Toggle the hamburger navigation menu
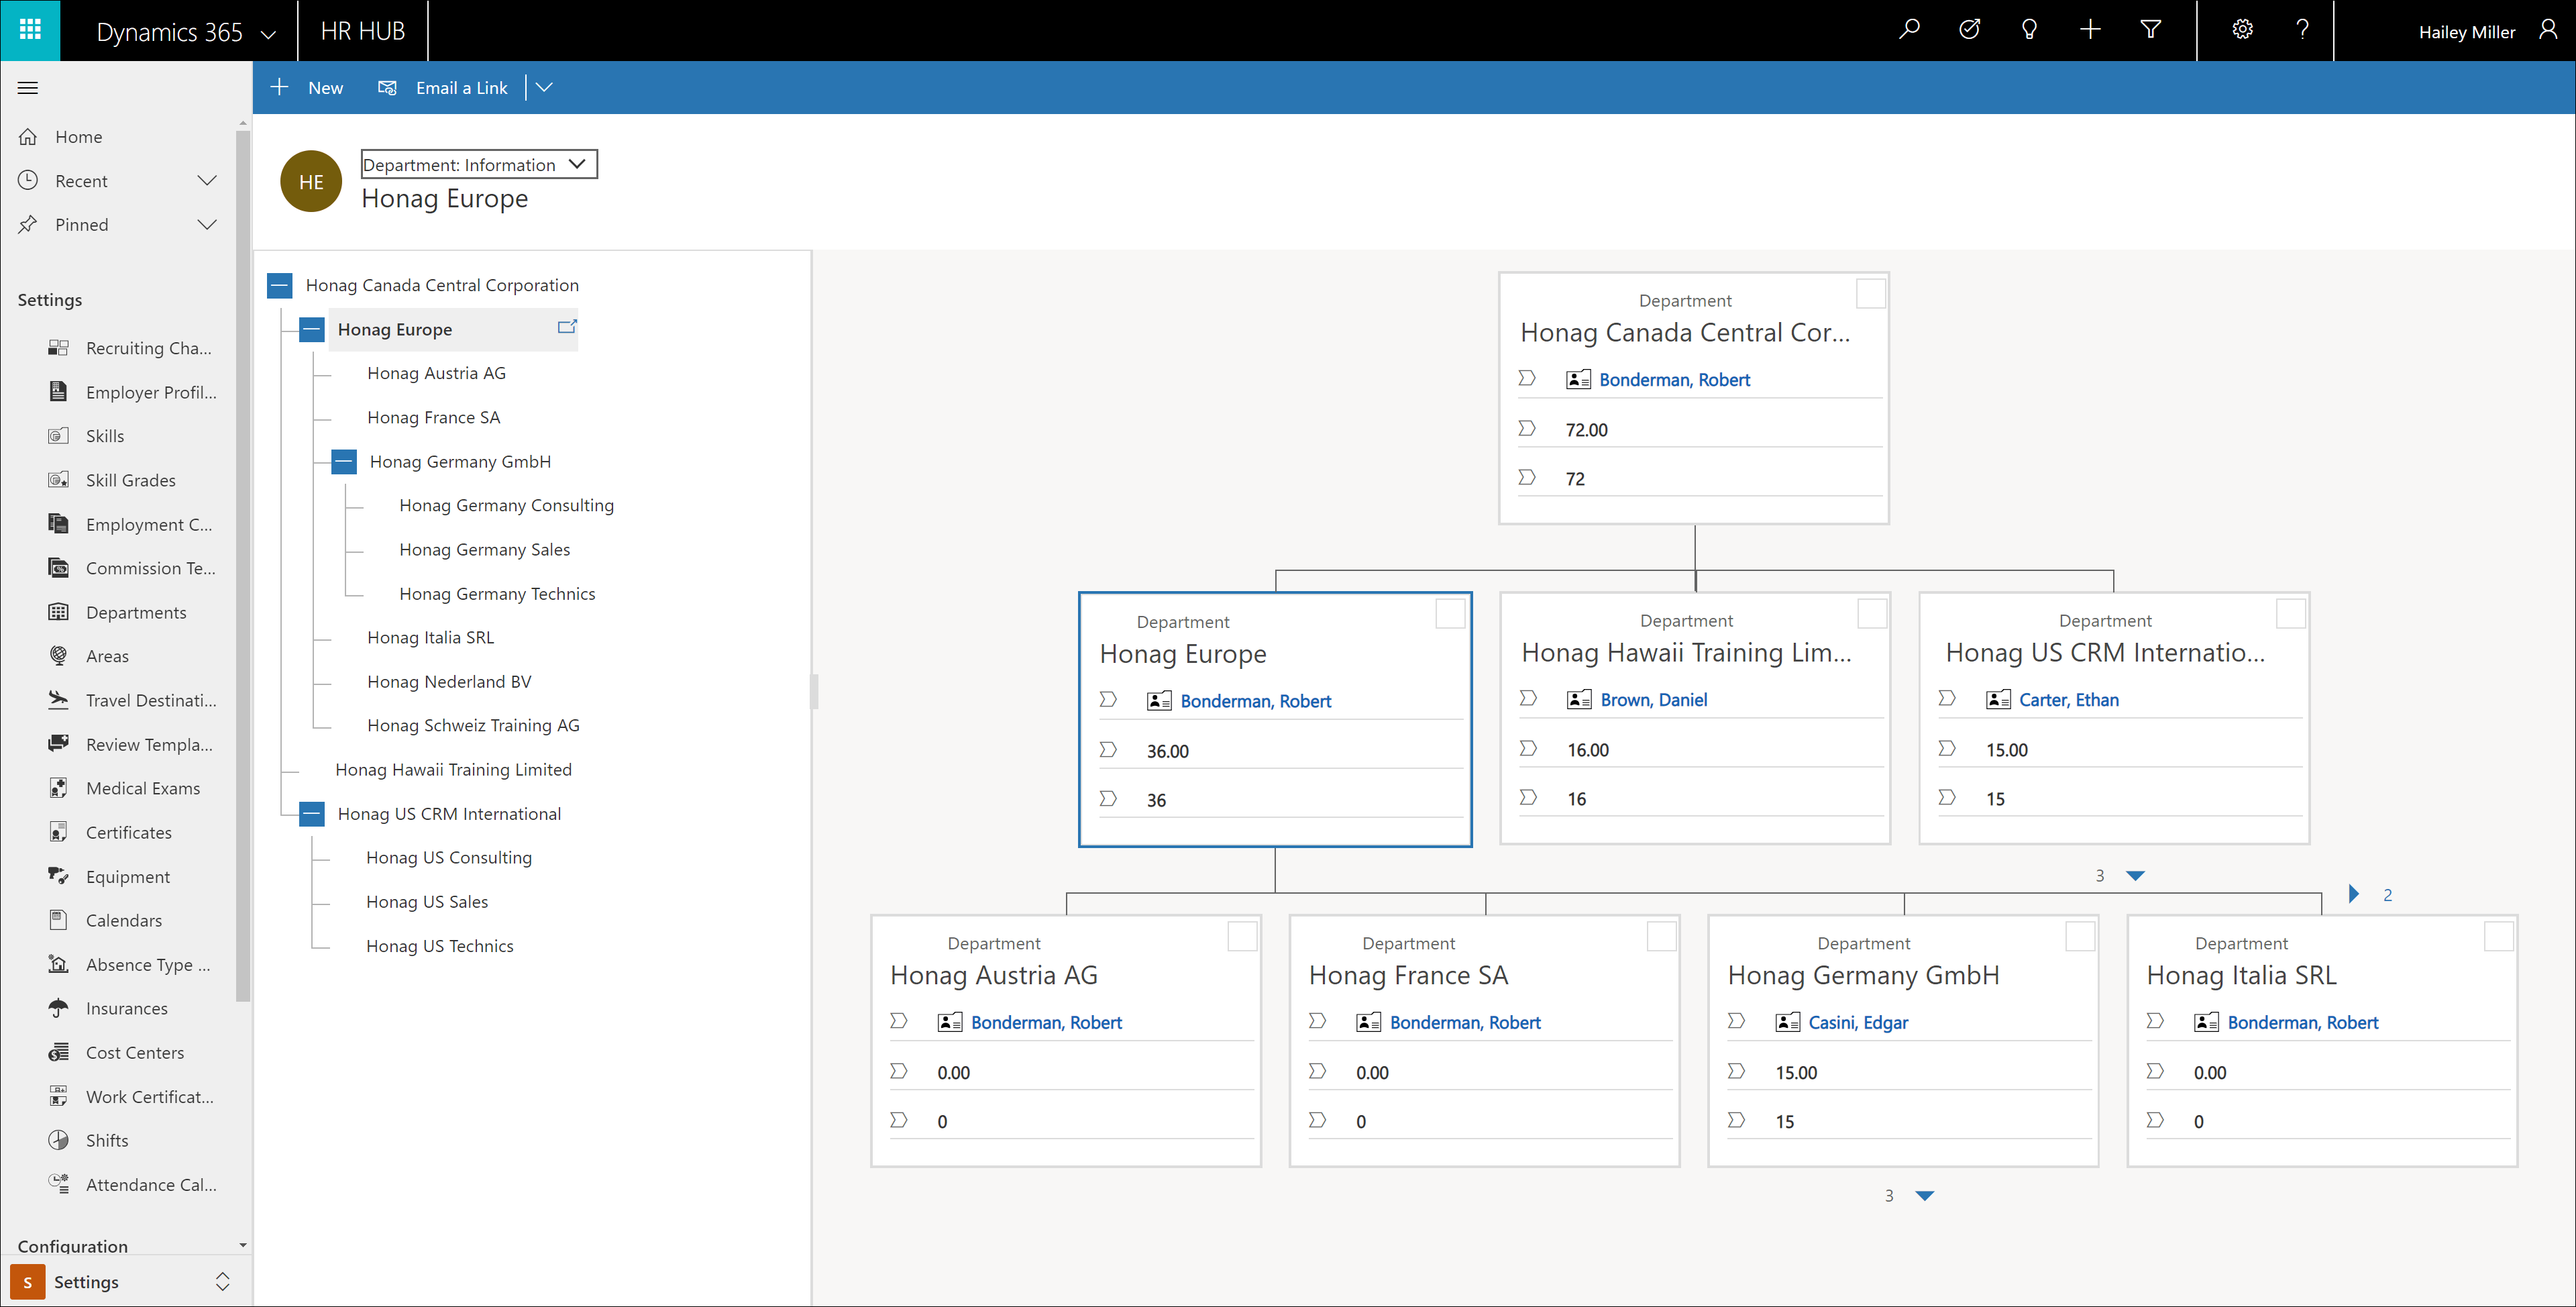 (28, 88)
